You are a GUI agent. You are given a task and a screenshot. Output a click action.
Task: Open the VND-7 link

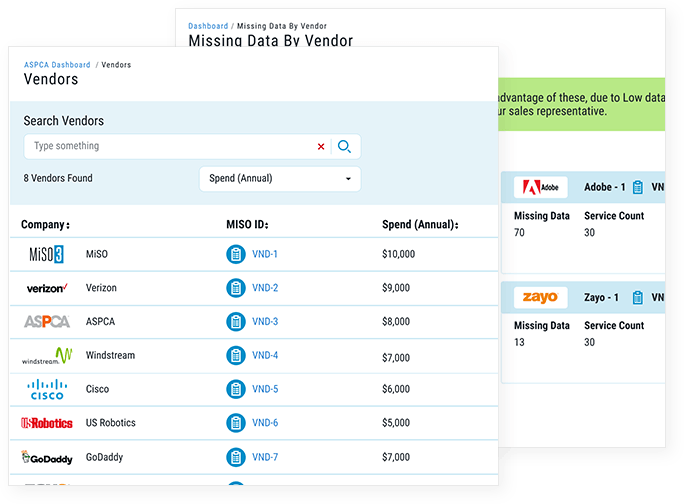[x=265, y=457]
